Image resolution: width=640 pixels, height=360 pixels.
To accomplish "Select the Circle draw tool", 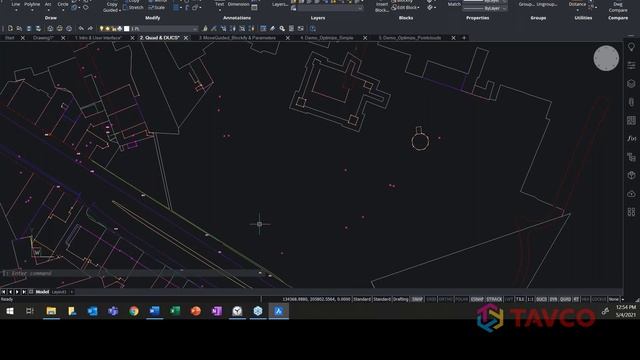I will click(x=63, y=4).
